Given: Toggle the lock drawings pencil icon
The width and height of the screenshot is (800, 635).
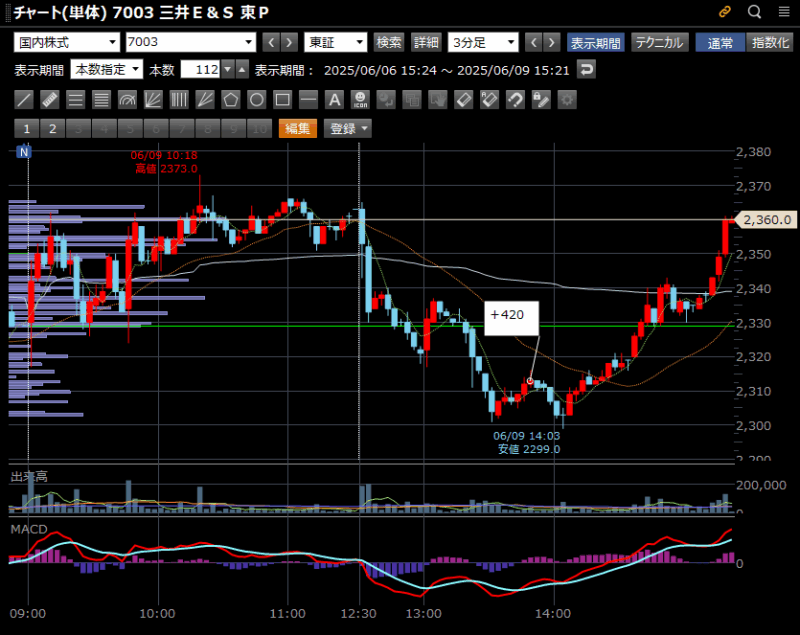Looking at the screenshot, I should (x=541, y=99).
